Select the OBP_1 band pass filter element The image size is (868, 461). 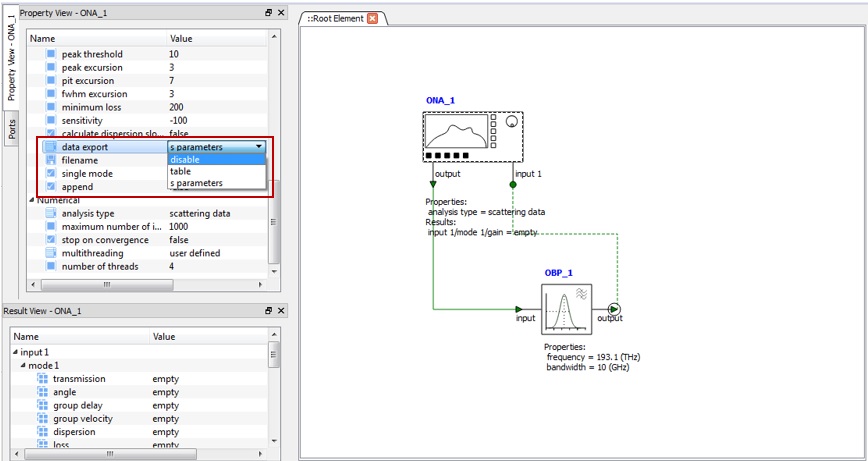[567, 309]
